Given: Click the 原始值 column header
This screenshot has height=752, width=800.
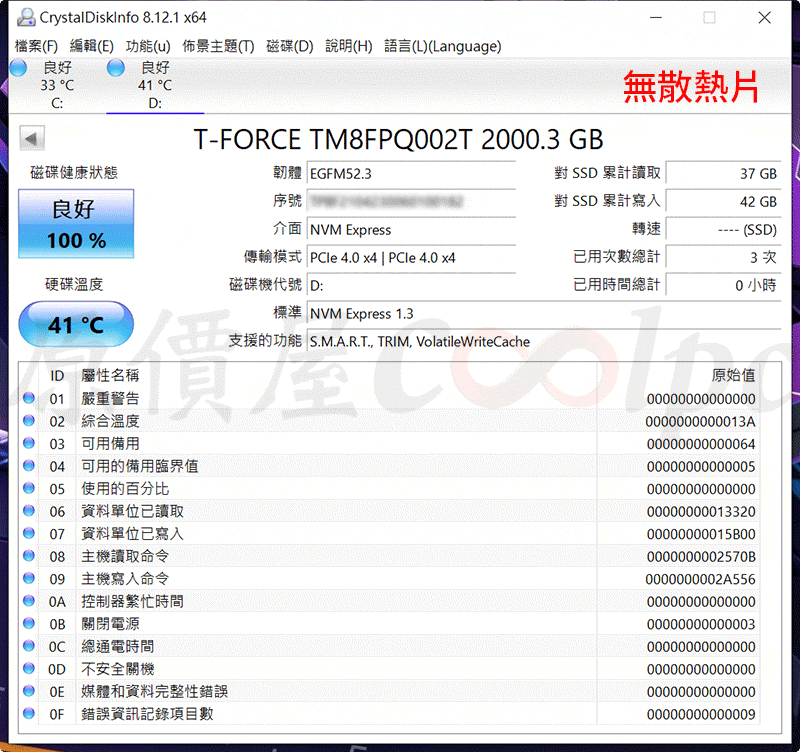Looking at the screenshot, I should [x=733, y=375].
